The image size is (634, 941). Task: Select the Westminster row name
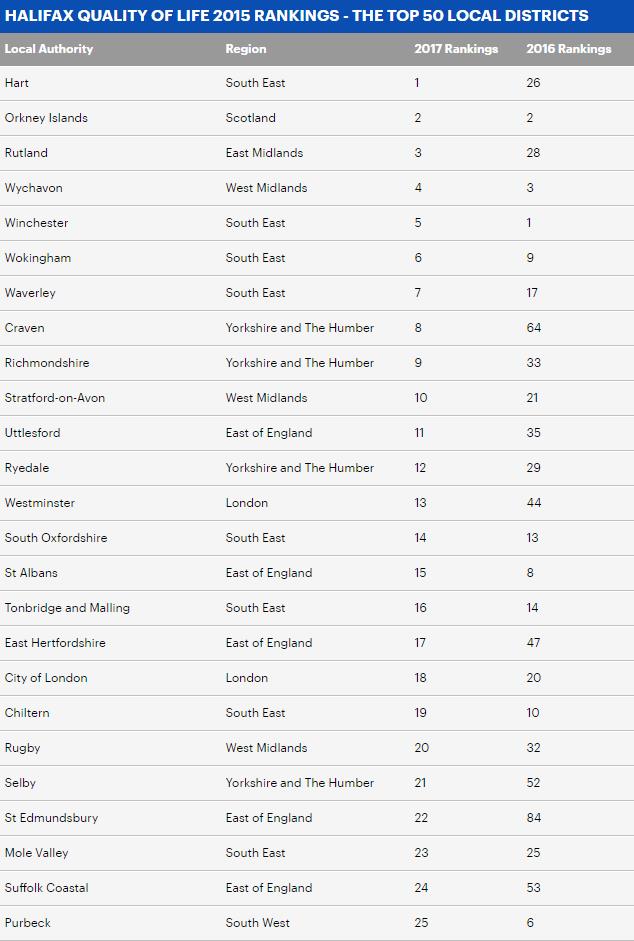(39, 503)
